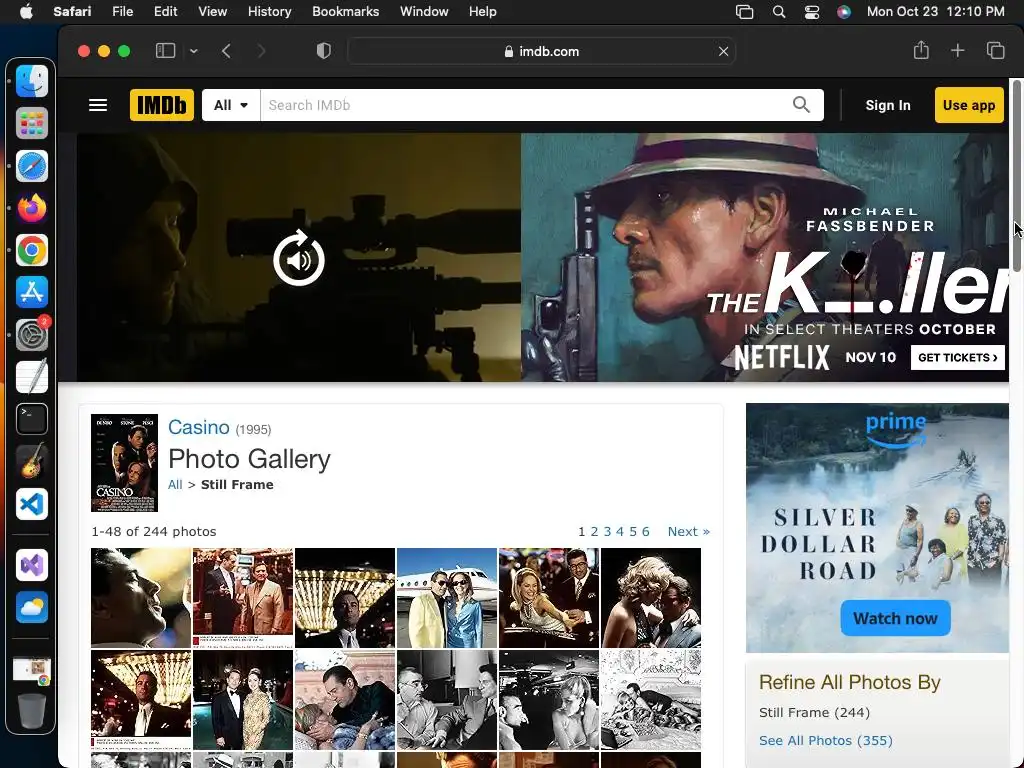The height and width of the screenshot is (768, 1024).
Task: Open the Trash in the Dock
Action: pos(32,711)
